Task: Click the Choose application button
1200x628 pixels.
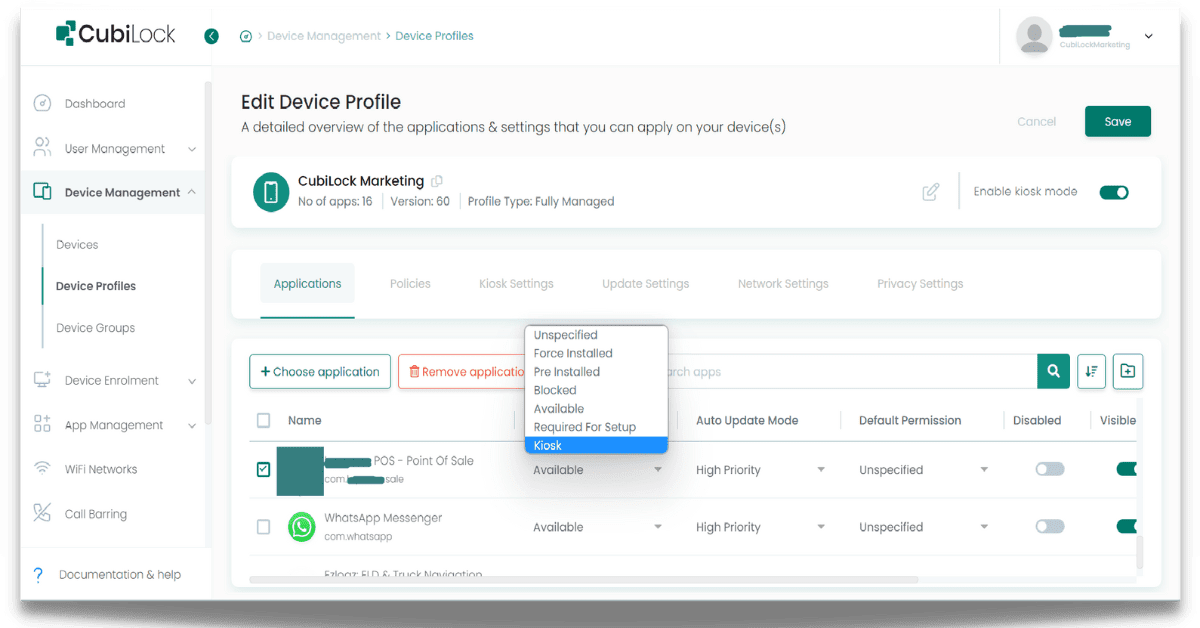Action: pos(320,371)
